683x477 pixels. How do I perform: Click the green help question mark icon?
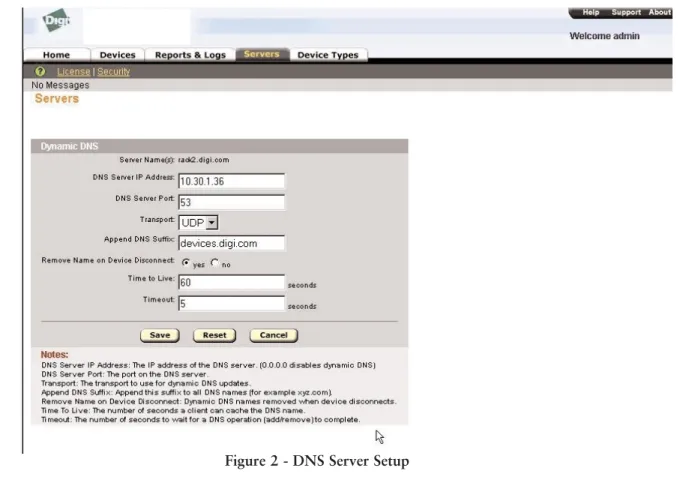[40, 71]
